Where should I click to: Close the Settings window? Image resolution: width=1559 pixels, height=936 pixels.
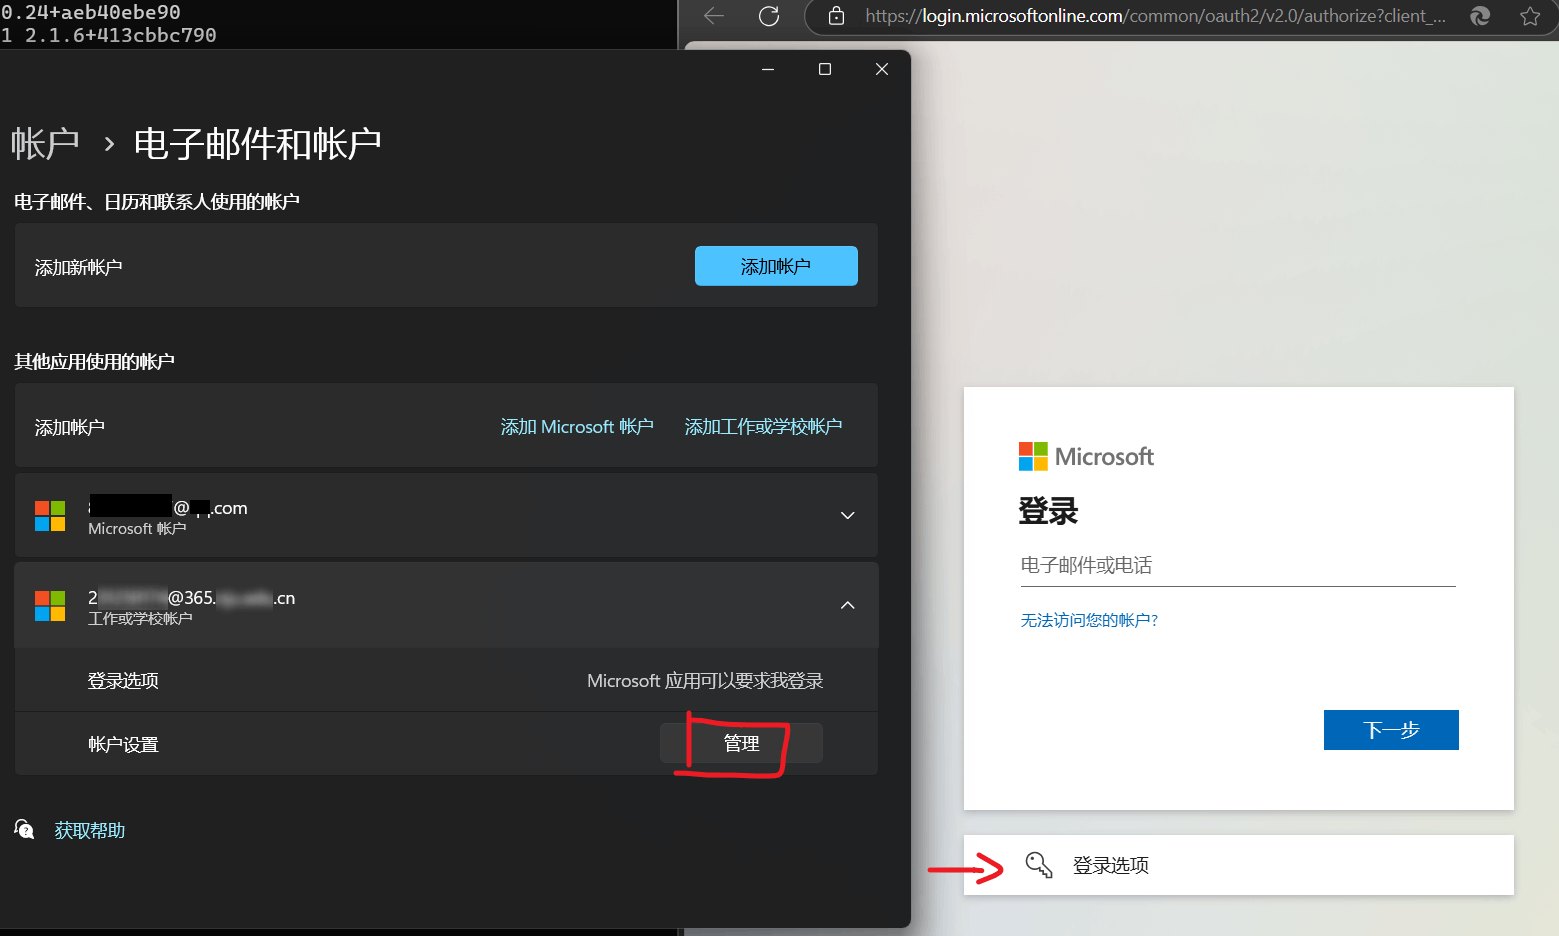click(x=882, y=69)
